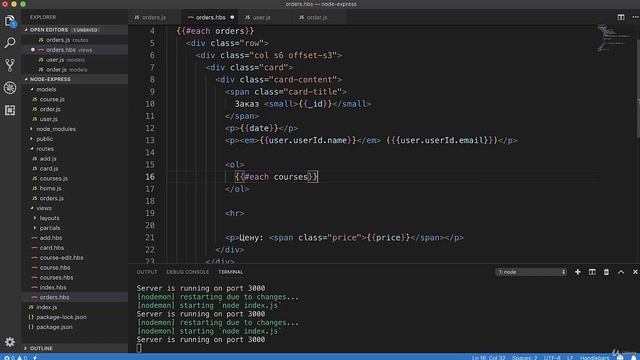Maximize panel with the up chevron
Image resolution: width=640 pixels, height=360 pixels.
pyautogui.click(x=621, y=272)
